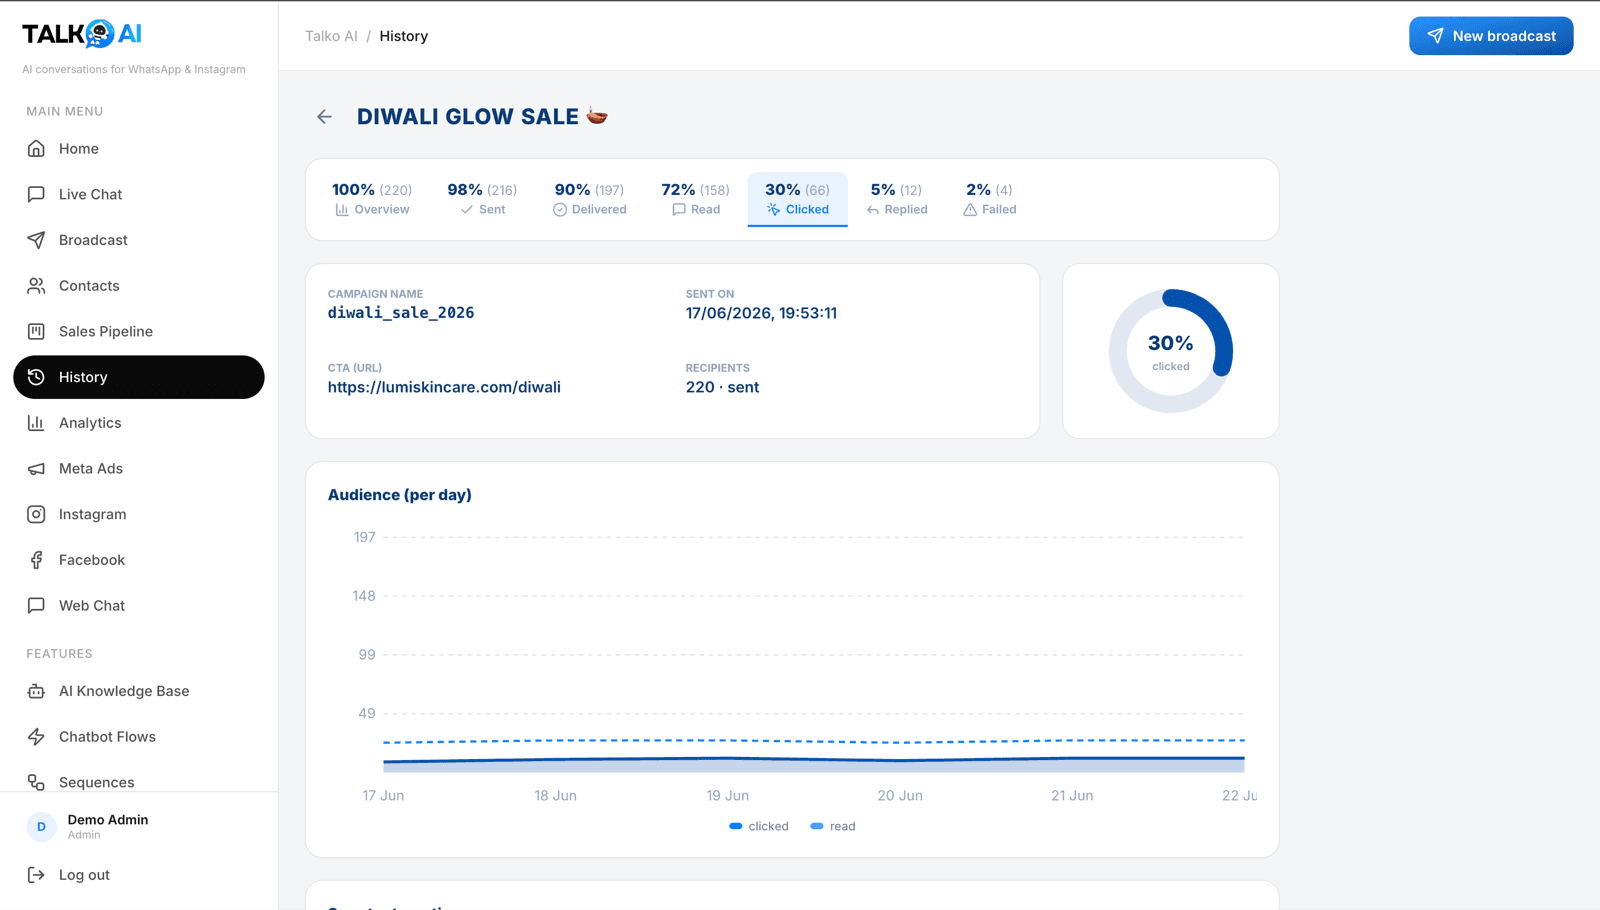Open Meta Ads from the sidebar
Viewport: 1600px width, 910px height.
[139, 469]
